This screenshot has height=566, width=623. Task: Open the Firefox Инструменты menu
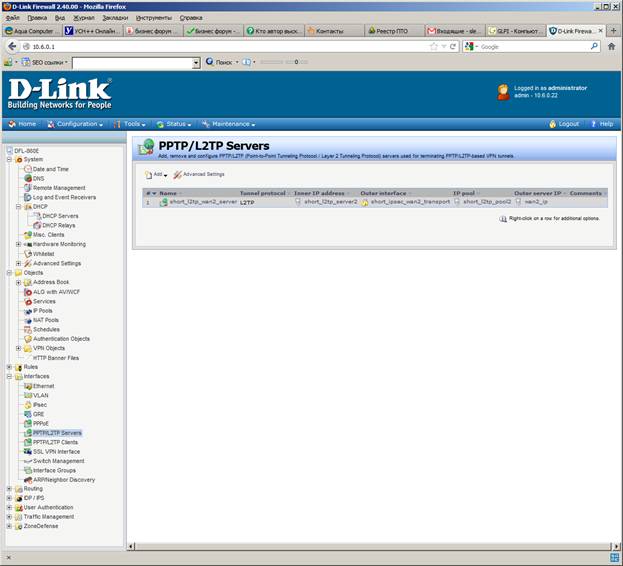[x=154, y=18]
